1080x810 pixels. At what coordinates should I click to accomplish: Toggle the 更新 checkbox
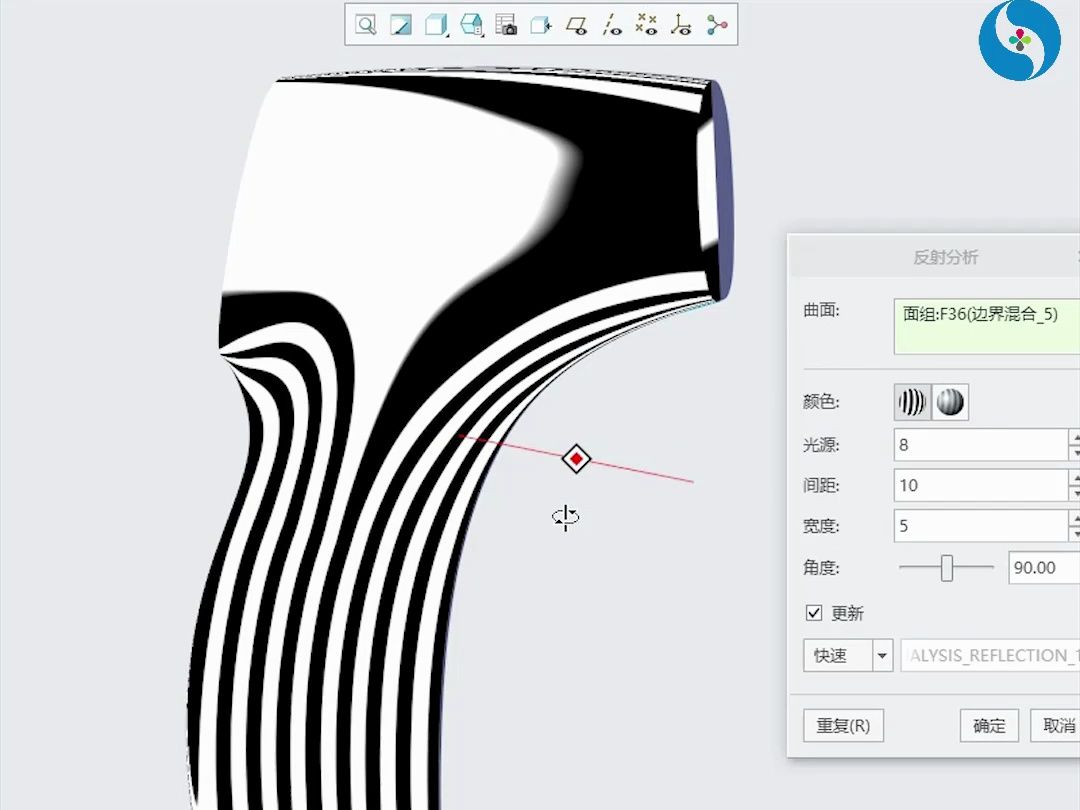[814, 613]
